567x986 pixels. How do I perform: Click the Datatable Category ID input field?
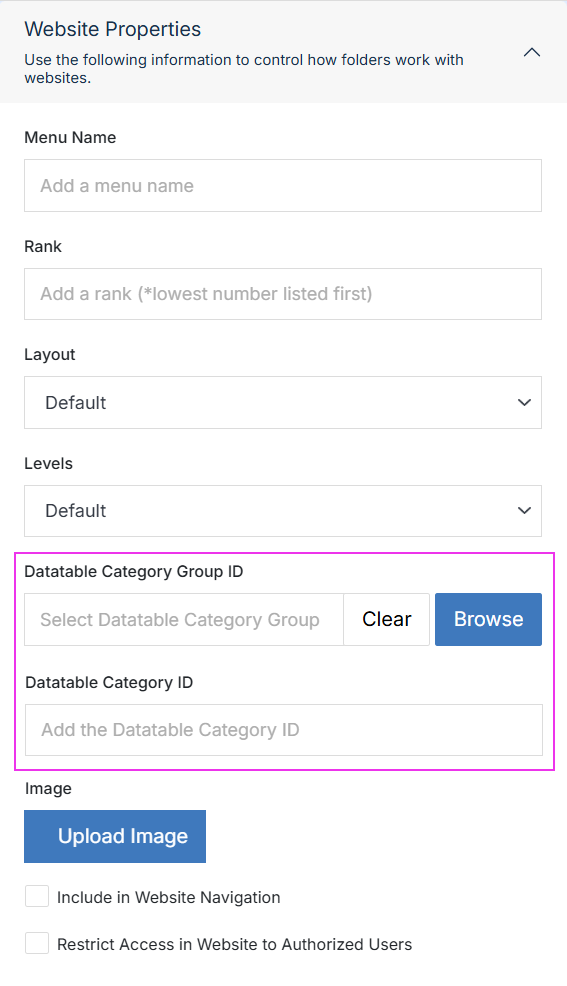(284, 730)
